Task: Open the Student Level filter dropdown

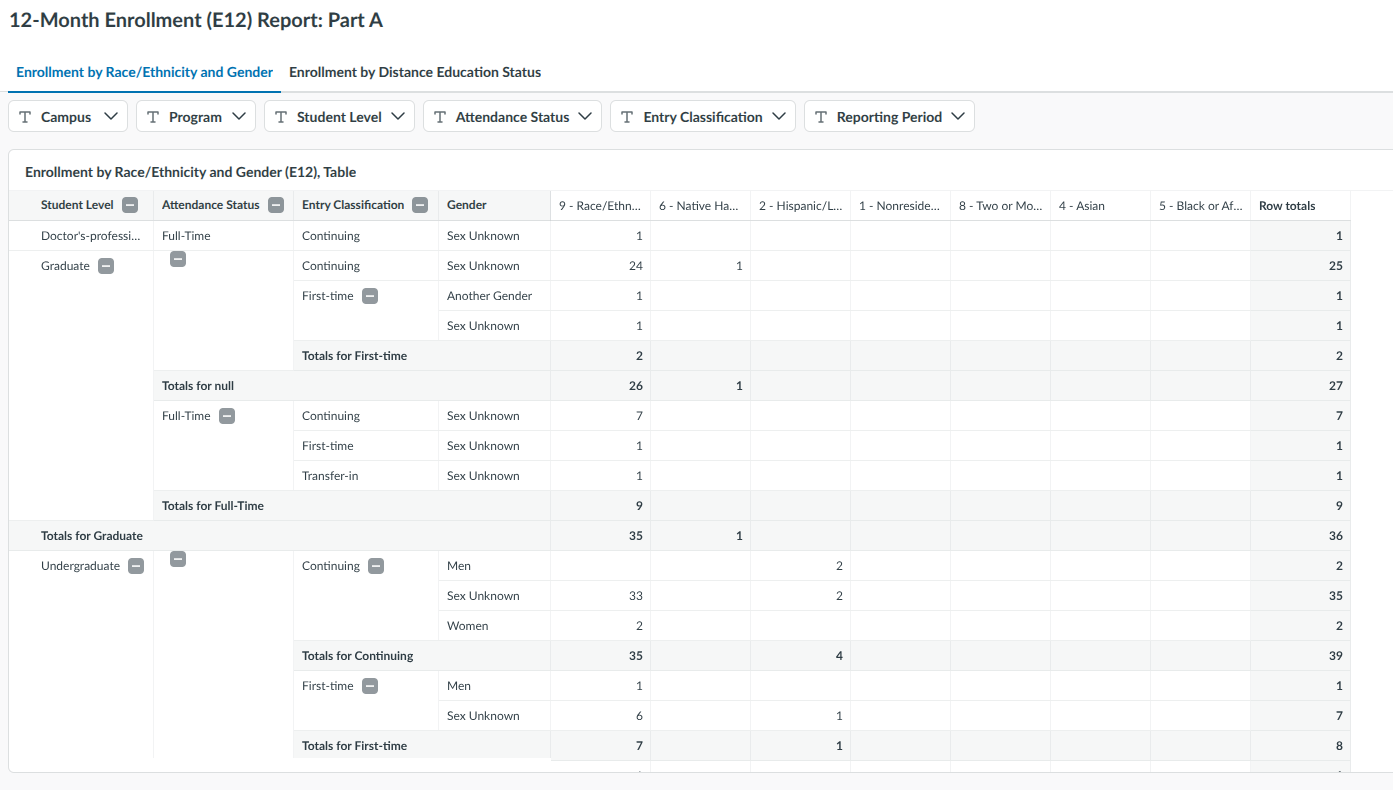Action: click(339, 116)
